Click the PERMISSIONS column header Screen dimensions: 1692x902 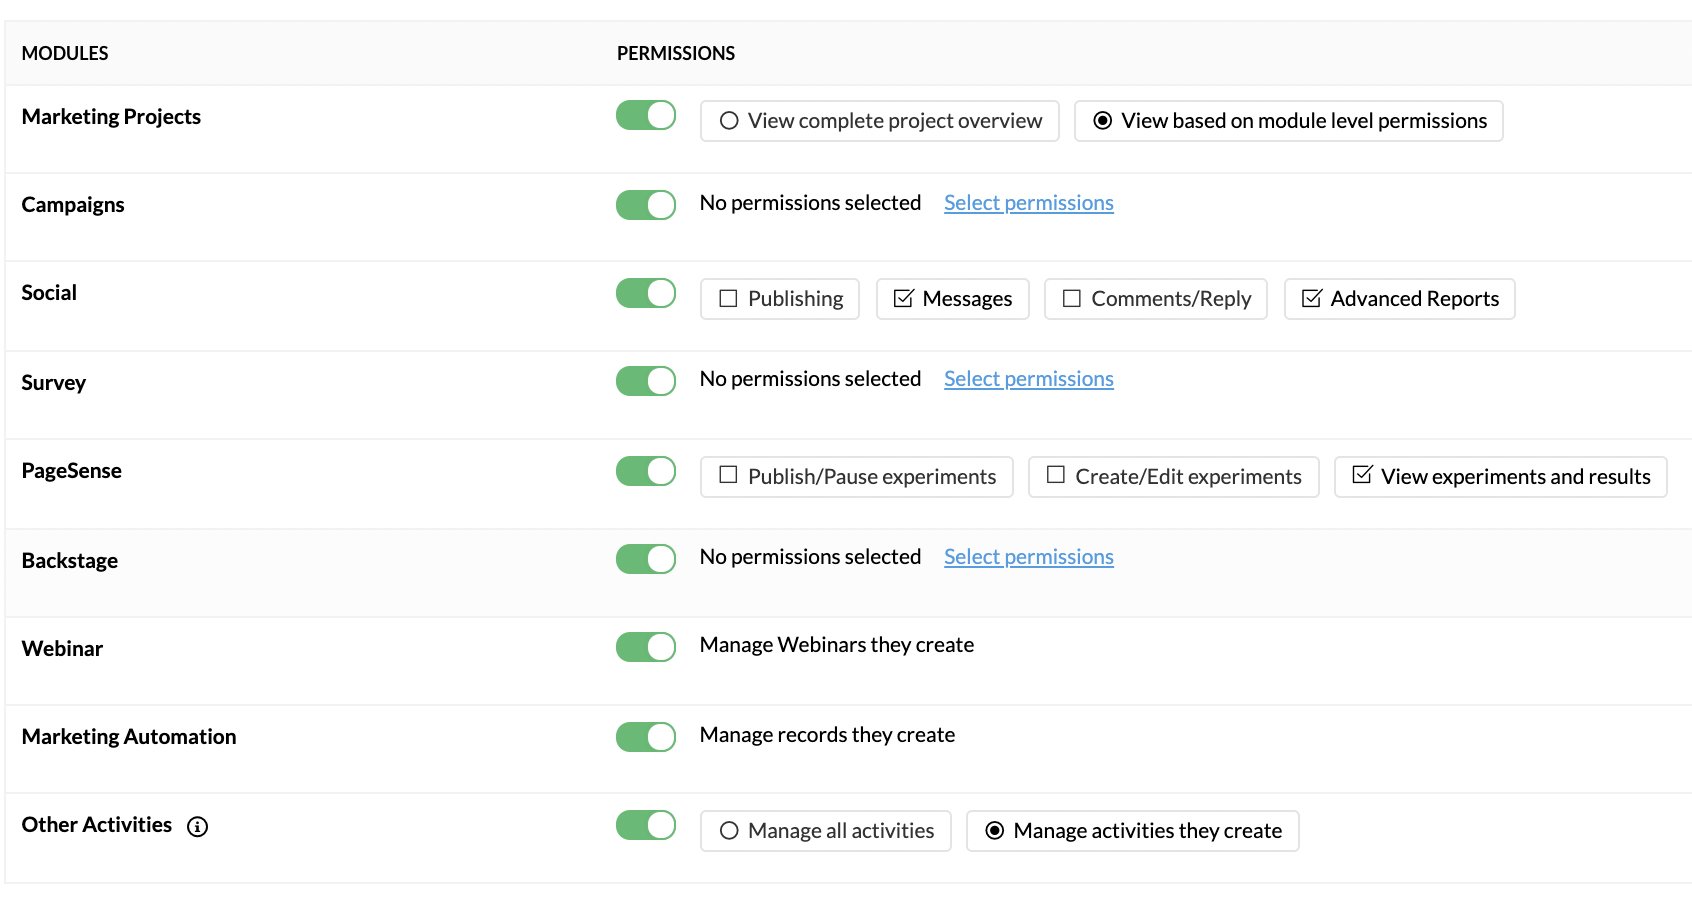pyautogui.click(x=676, y=53)
